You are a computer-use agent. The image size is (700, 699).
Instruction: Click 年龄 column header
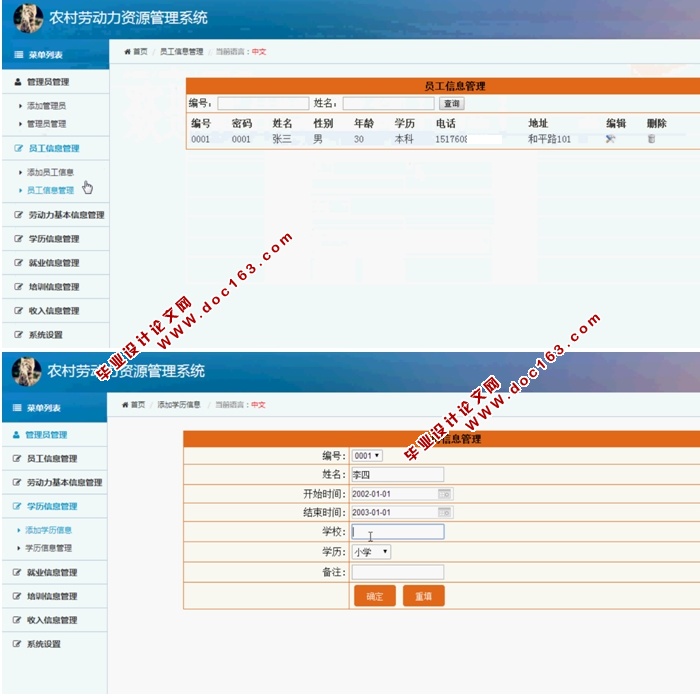click(x=364, y=123)
